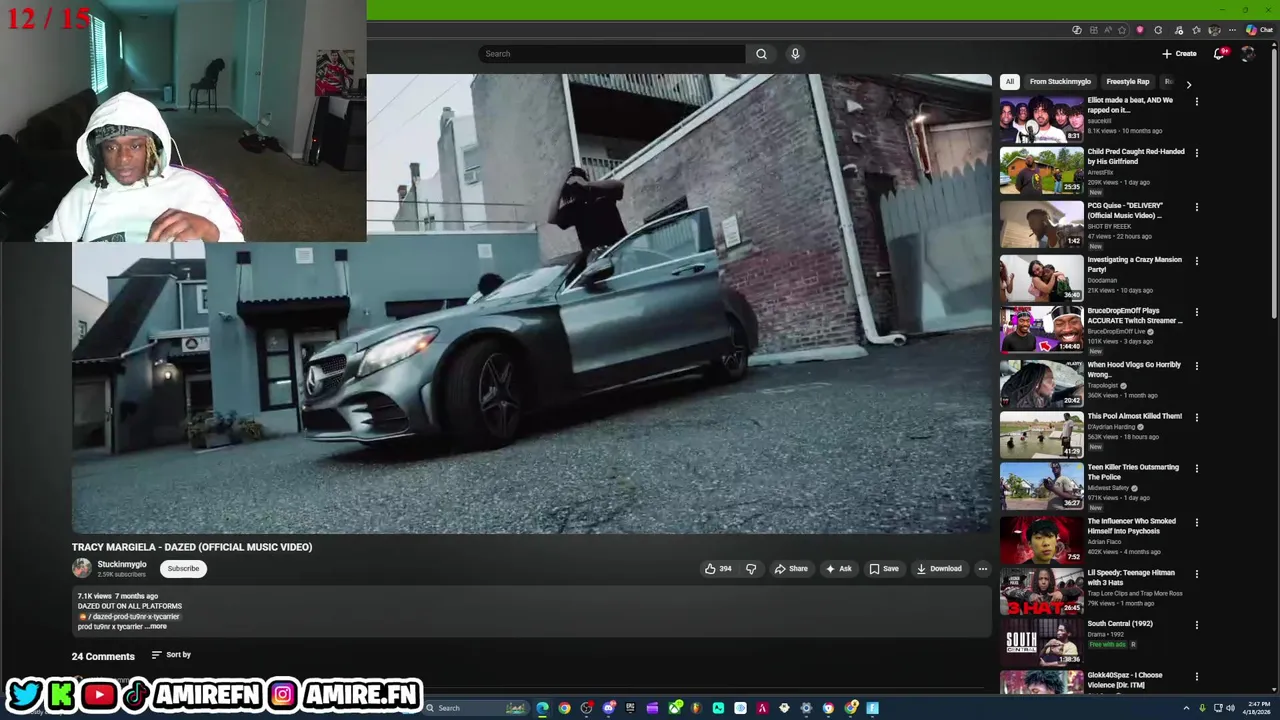Open the Ask AI button
Screen dimensions: 1280x720
click(x=838, y=569)
